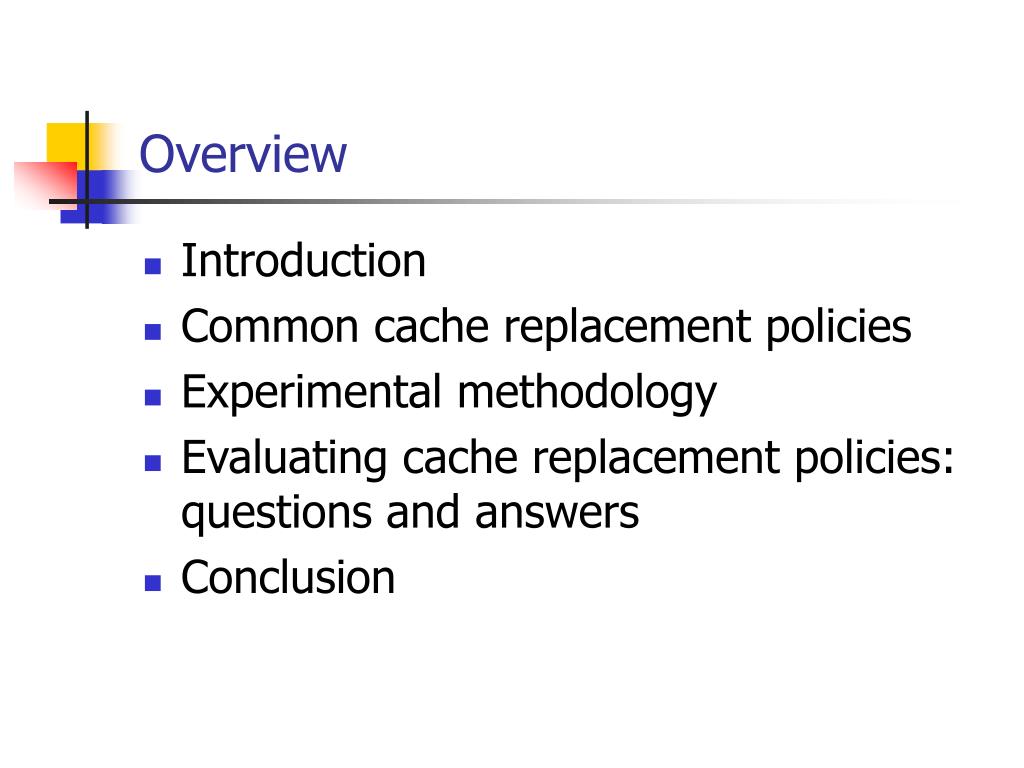Select the bullet marker beside Conclusion
1024x768 pixels.
click(x=153, y=583)
